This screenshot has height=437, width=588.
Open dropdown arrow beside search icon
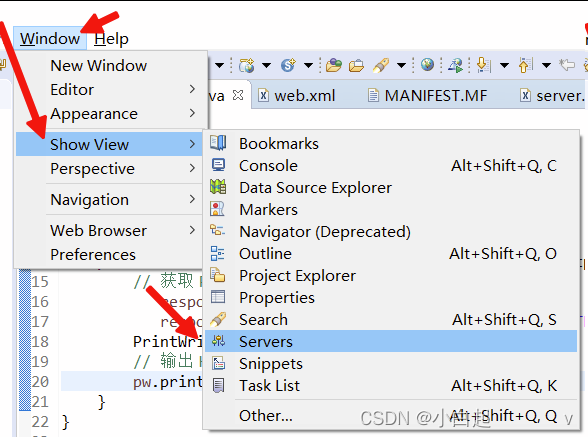[402, 66]
